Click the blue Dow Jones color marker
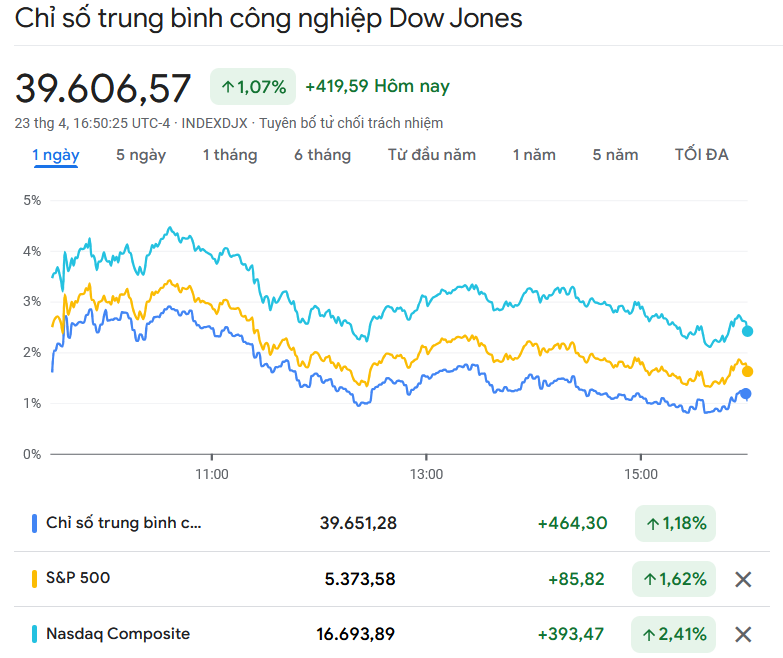 [x=35, y=523]
